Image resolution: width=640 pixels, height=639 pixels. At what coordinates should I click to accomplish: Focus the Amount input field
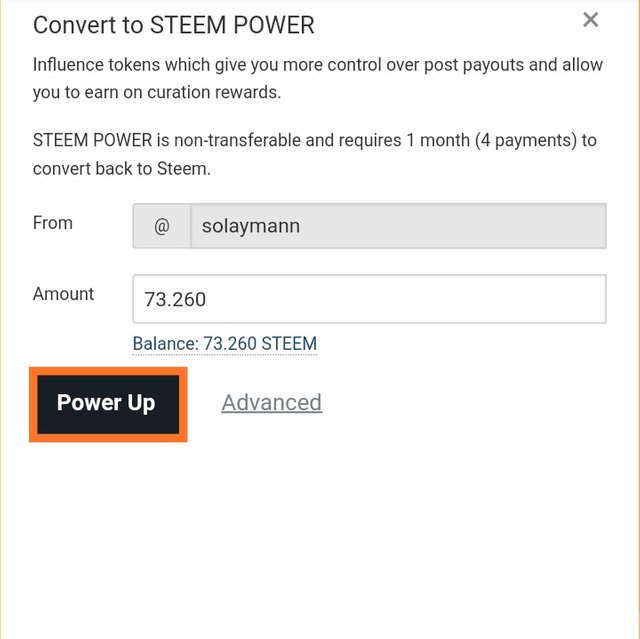368,299
